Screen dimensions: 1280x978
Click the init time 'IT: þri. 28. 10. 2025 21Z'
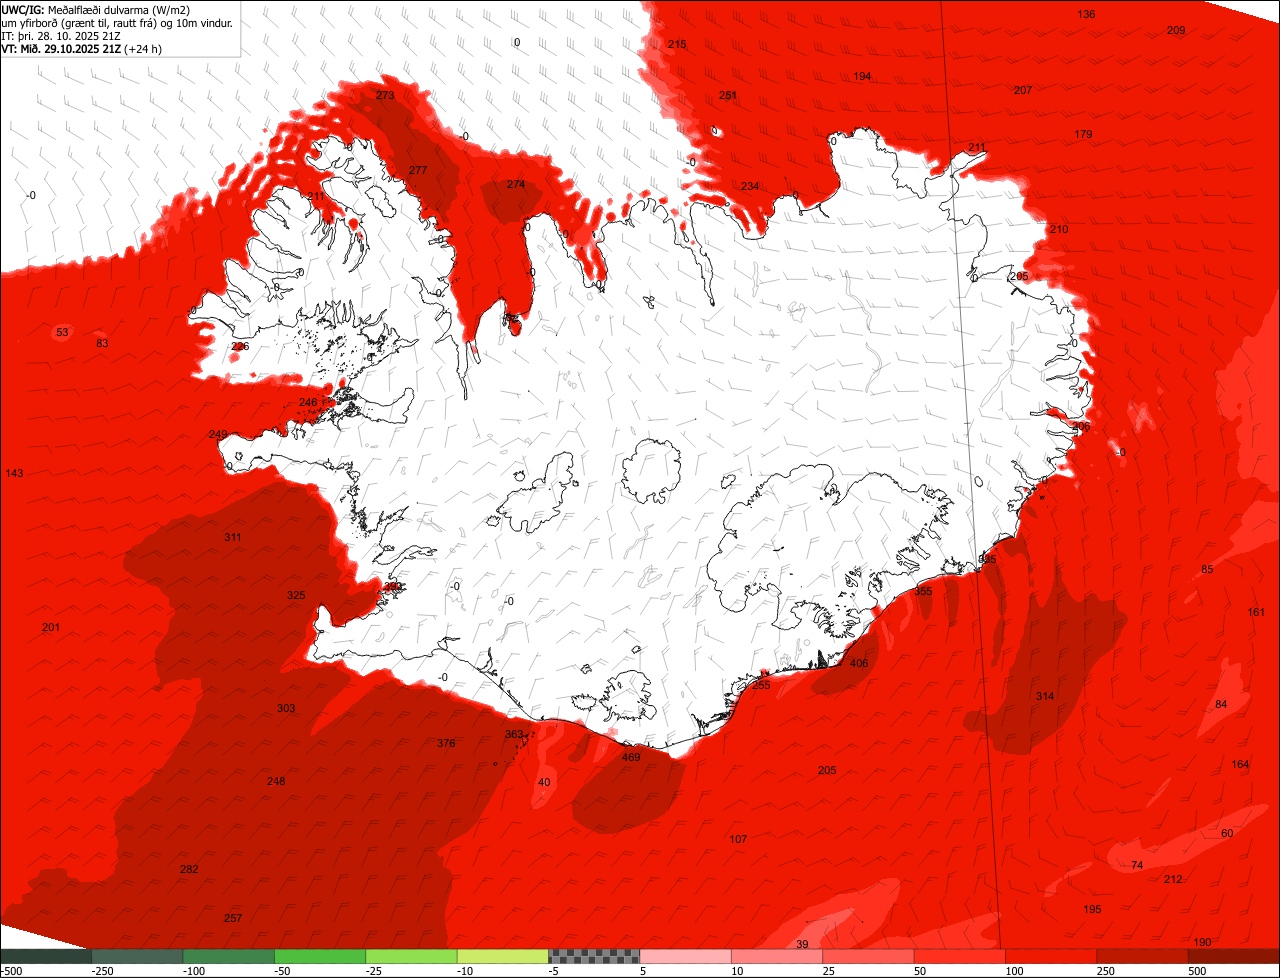pyautogui.click(x=61, y=36)
